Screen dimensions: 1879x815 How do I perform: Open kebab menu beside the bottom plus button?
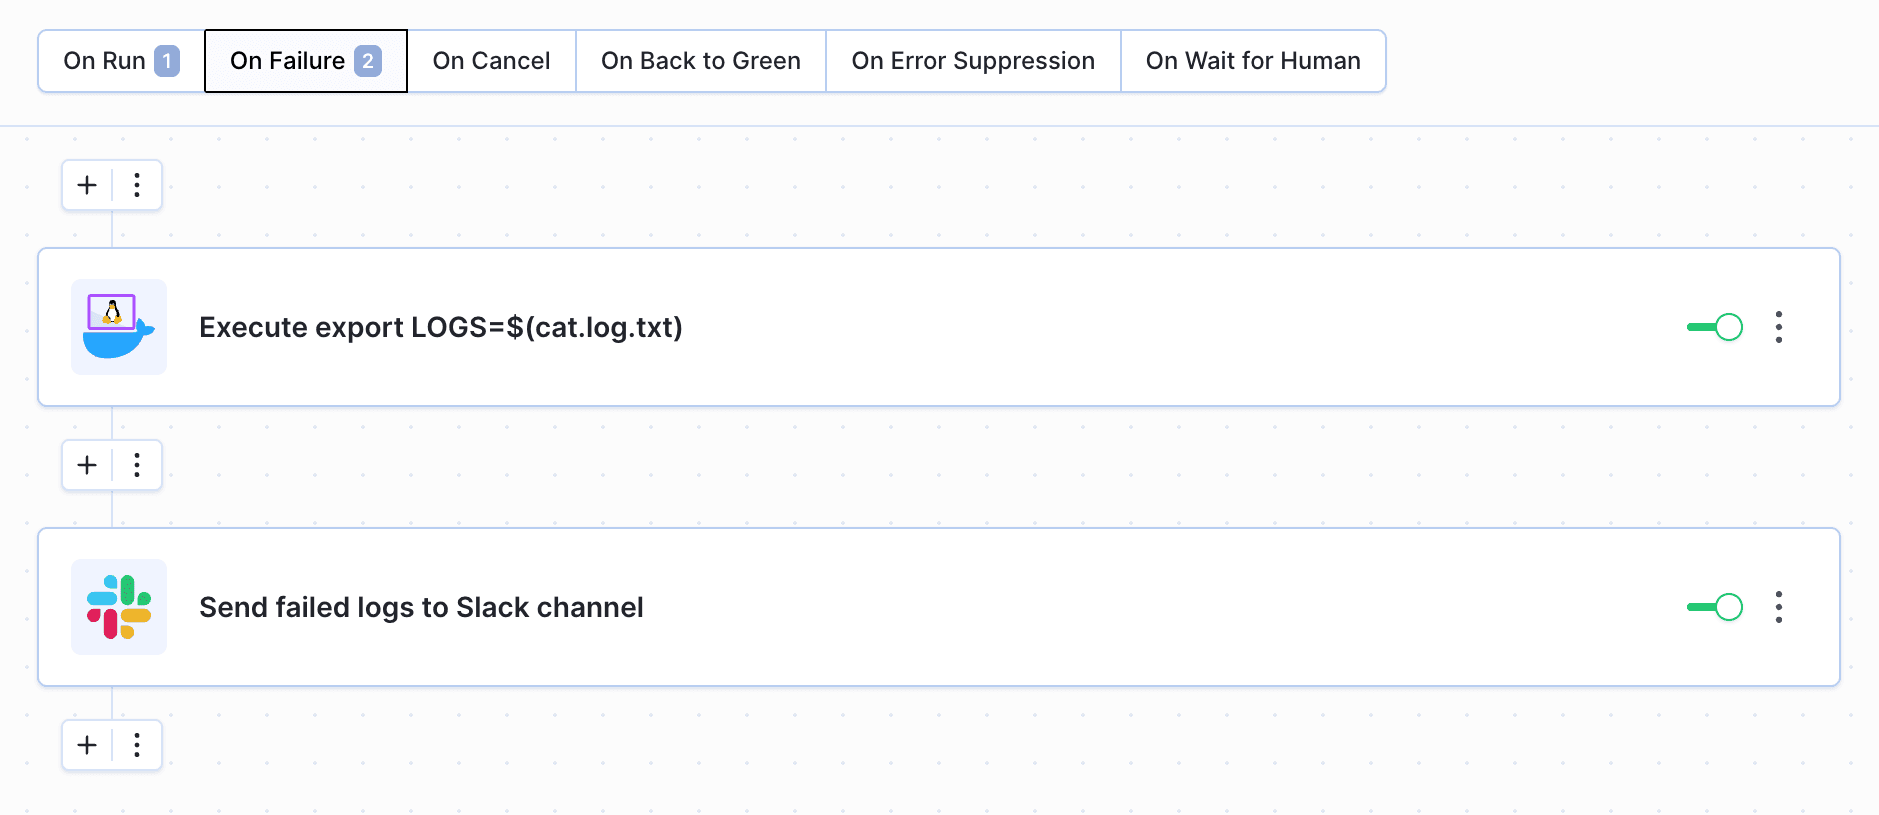137,745
